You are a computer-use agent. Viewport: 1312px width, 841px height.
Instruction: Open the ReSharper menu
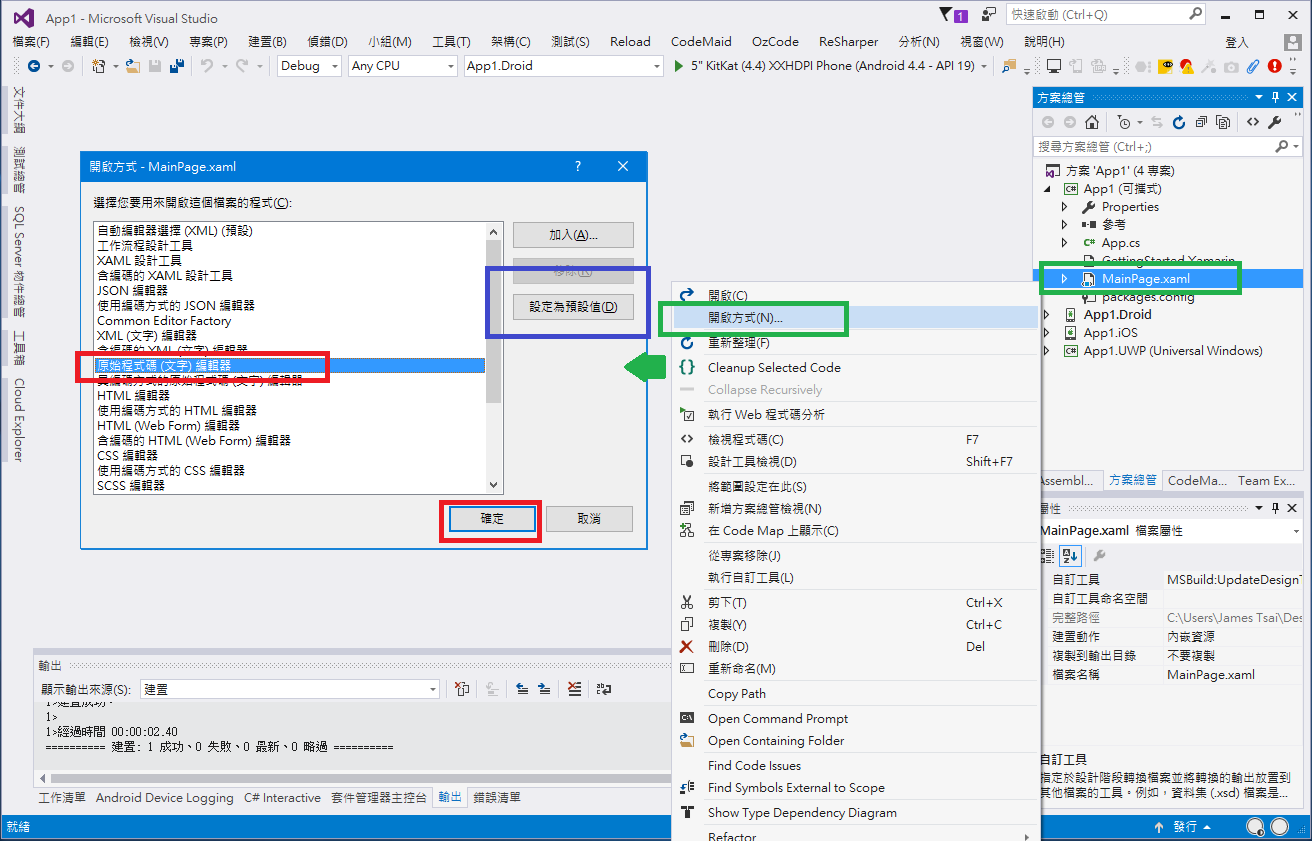pyautogui.click(x=848, y=41)
